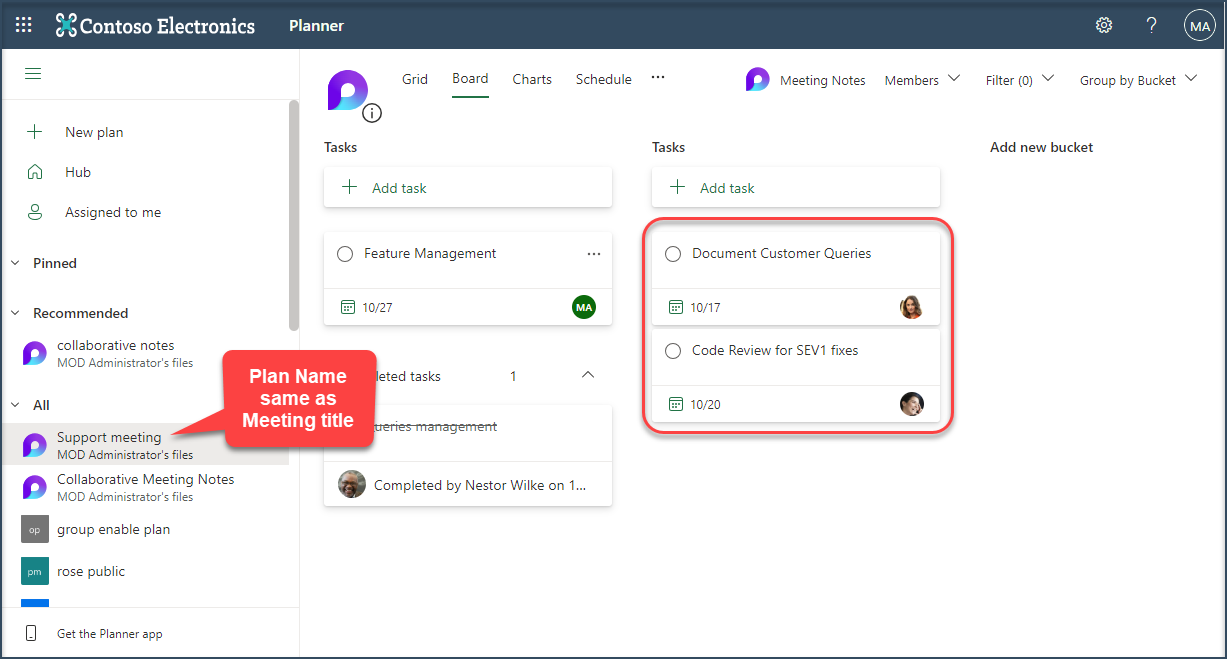
Task: Click the ellipsis next to the Schedule tab
Action: pos(658,78)
